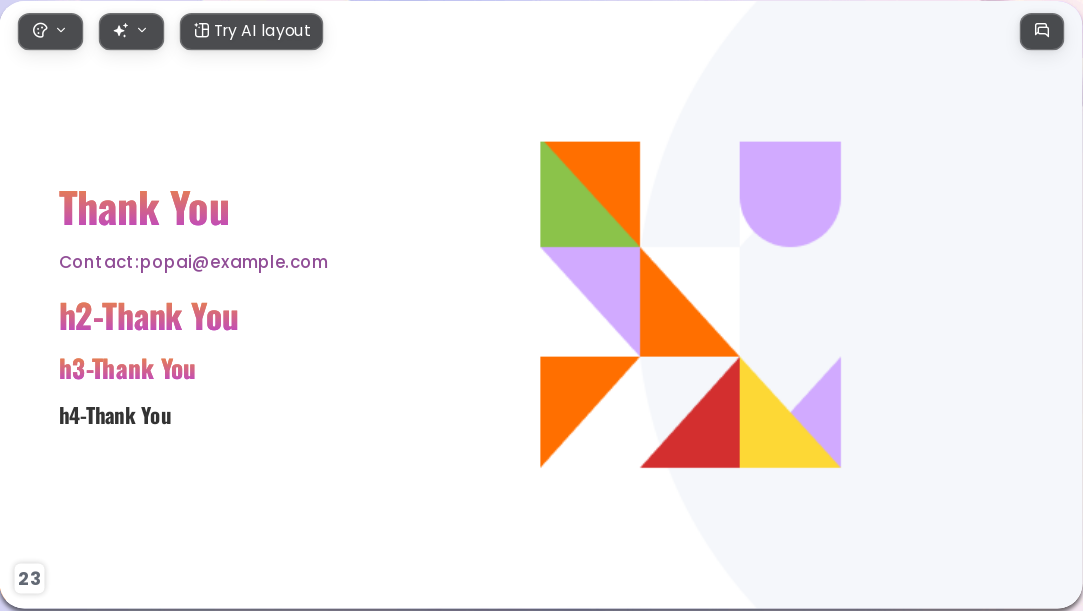1083x611 pixels.
Task: Select the slide number 23 badge
Action: coord(29,579)
